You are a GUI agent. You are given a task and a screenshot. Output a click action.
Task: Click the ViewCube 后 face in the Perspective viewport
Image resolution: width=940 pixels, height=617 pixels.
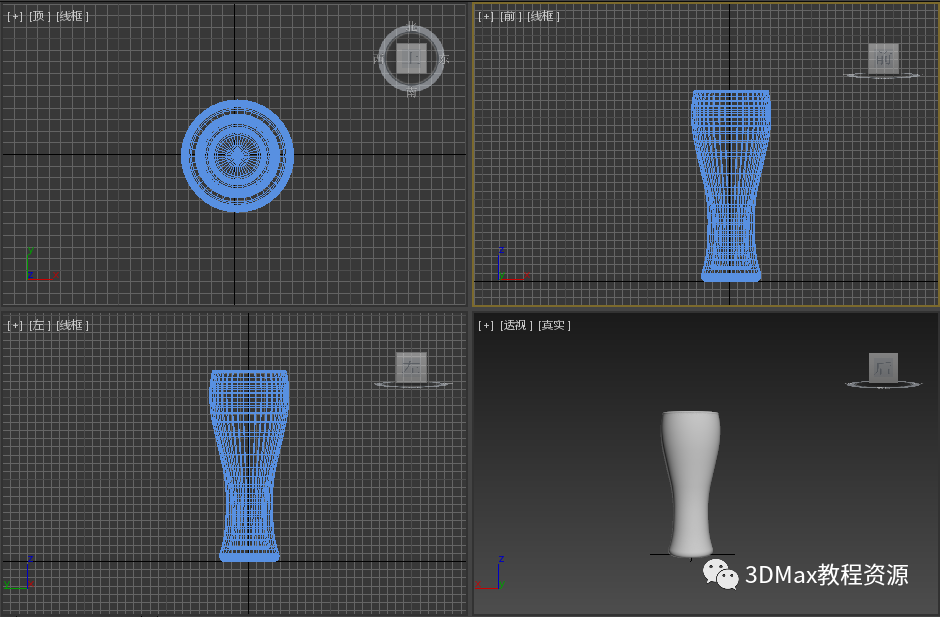883,368
